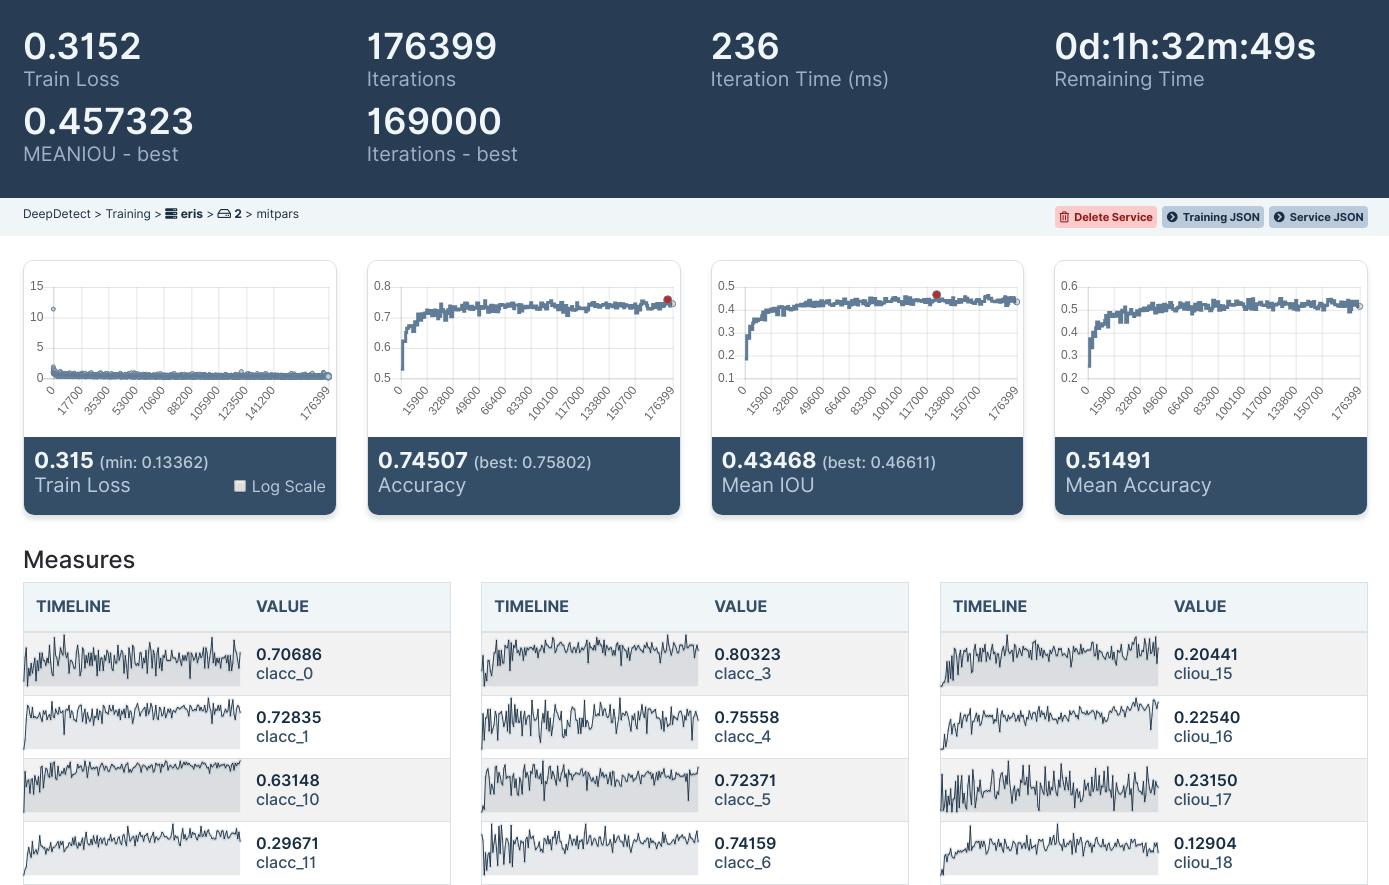This screenshot has height=885, width=1389.
Task: Click the 176399 Iterations header value
Action: tap(432, 46)
